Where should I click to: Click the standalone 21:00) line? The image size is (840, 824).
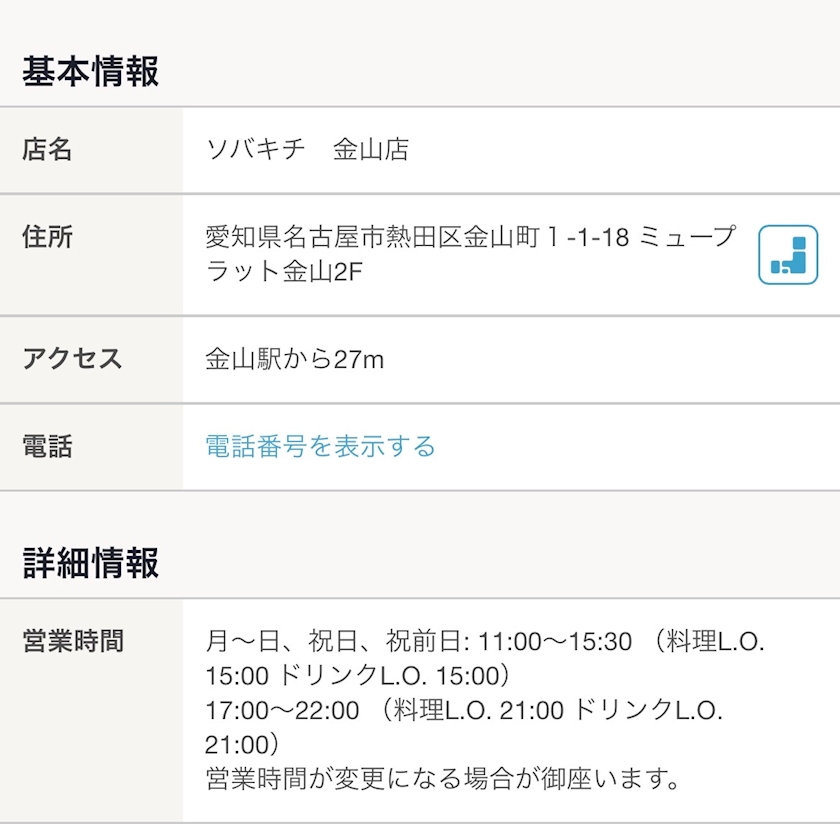click(242, 744)
